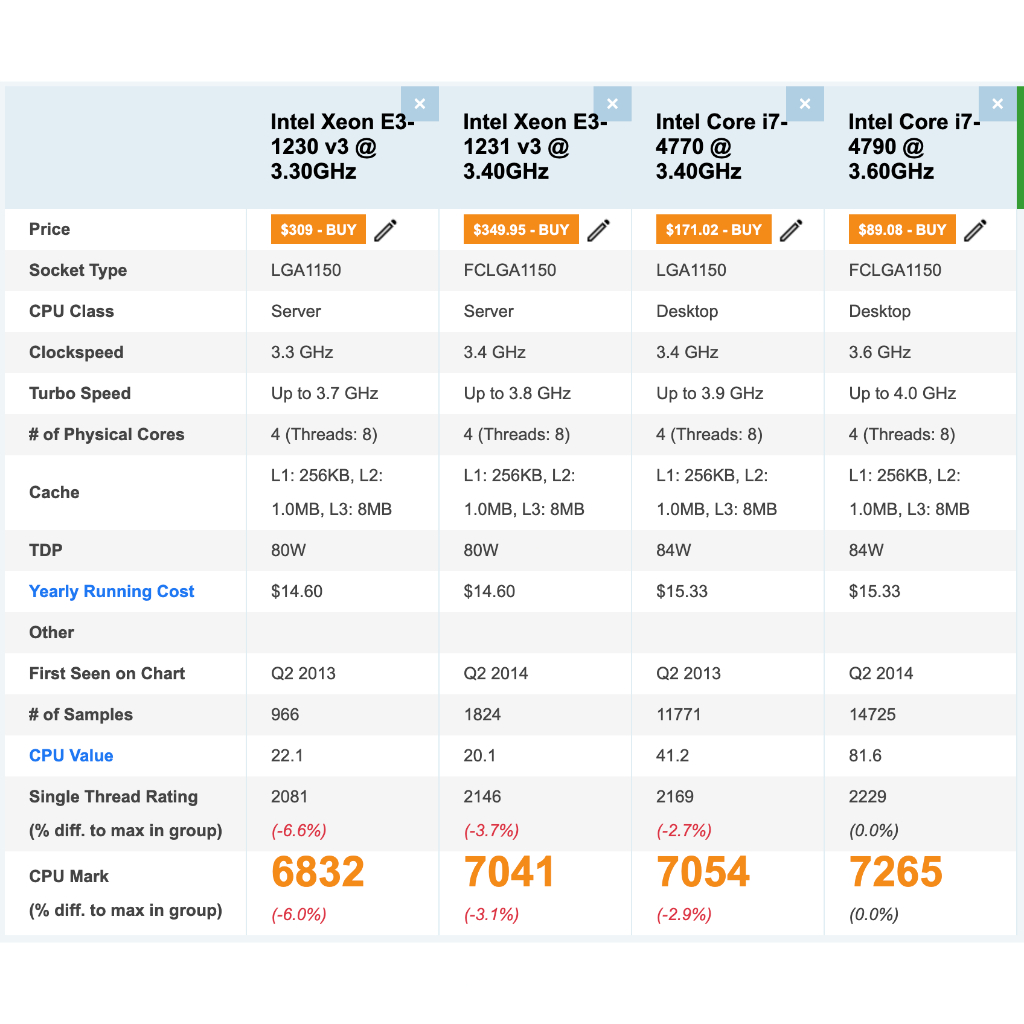Image resolution: width=1024 pixels, height=1024 pixels.
Task: Remove Core i7-4790 from comparison
Action: (x=997, y=104)
